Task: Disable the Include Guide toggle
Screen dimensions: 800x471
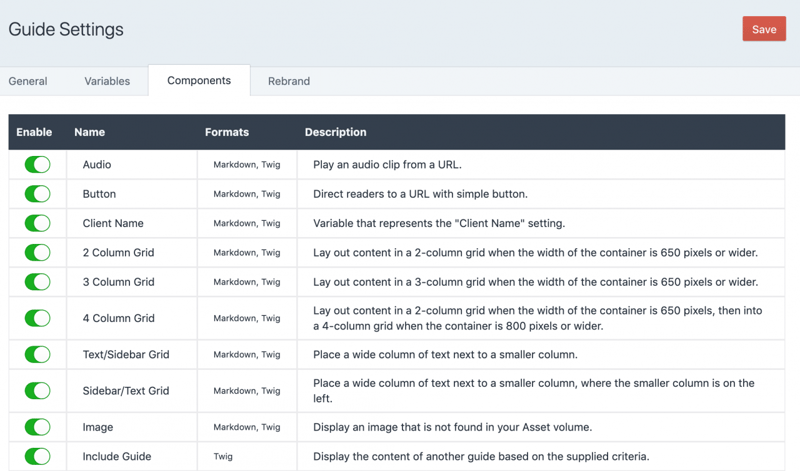Action: (x=37, y=456)
